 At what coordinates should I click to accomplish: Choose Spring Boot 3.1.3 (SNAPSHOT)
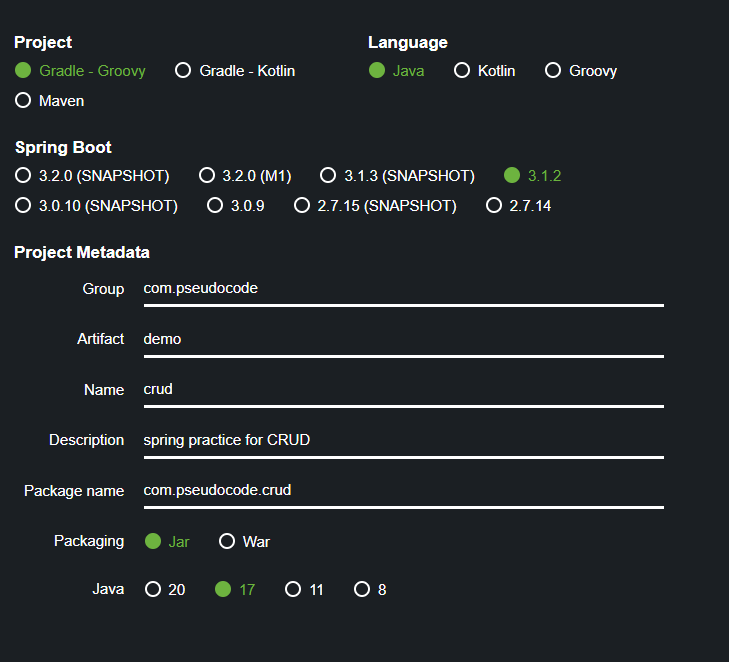click(398, 176)
